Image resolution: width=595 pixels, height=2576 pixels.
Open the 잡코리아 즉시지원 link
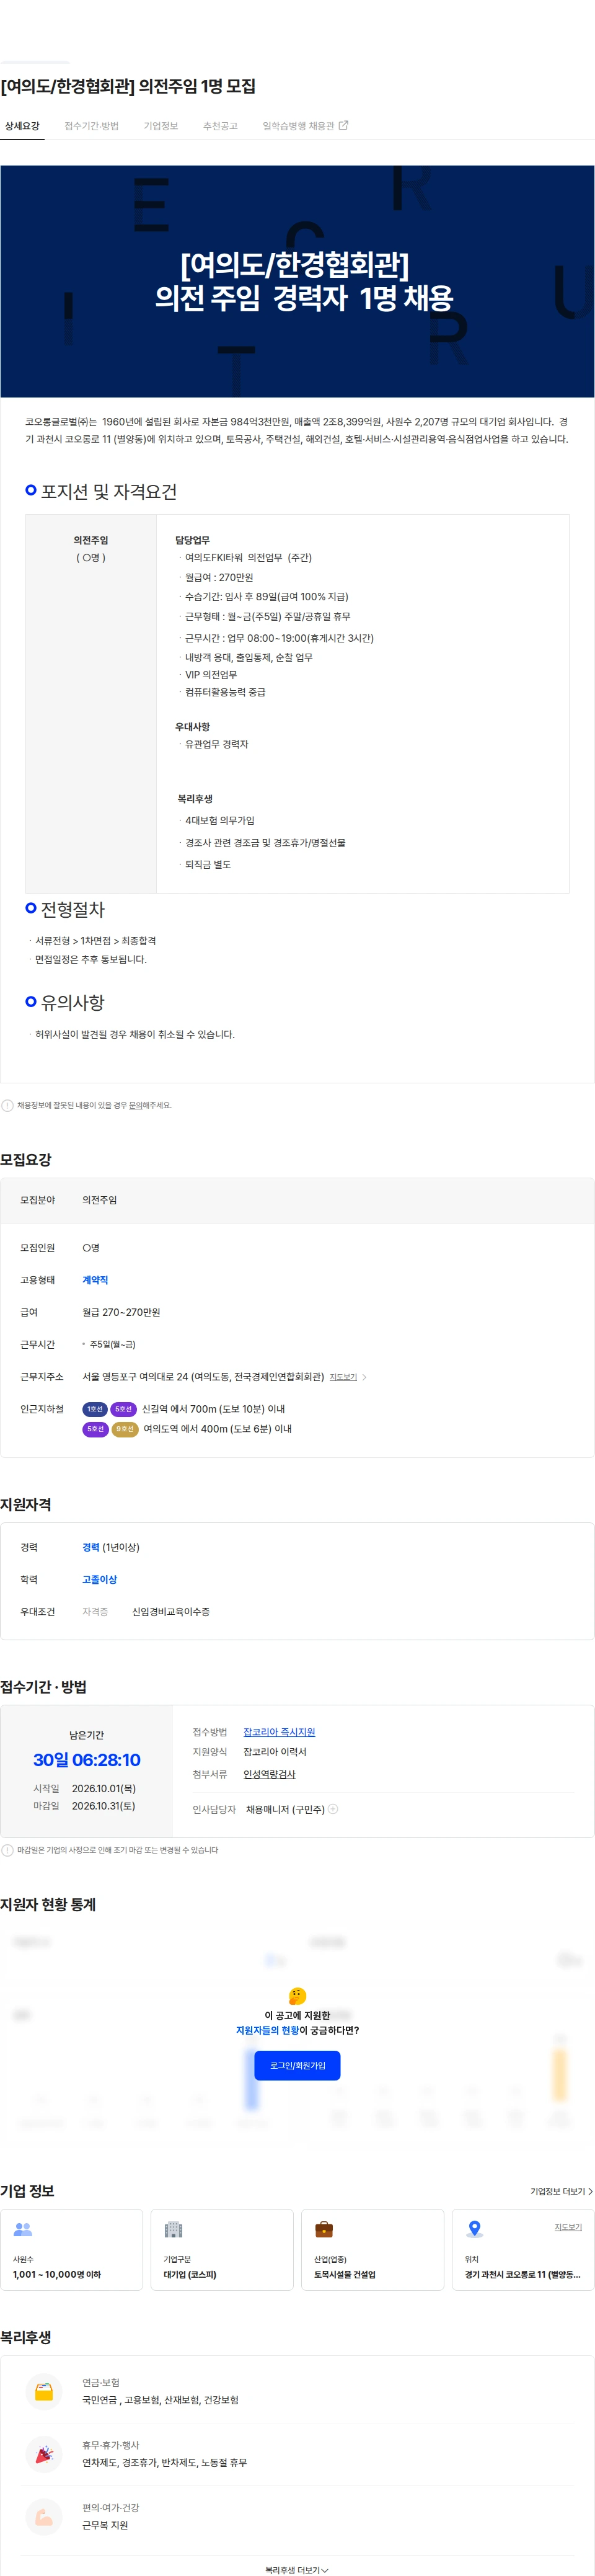click(279, 1732)
